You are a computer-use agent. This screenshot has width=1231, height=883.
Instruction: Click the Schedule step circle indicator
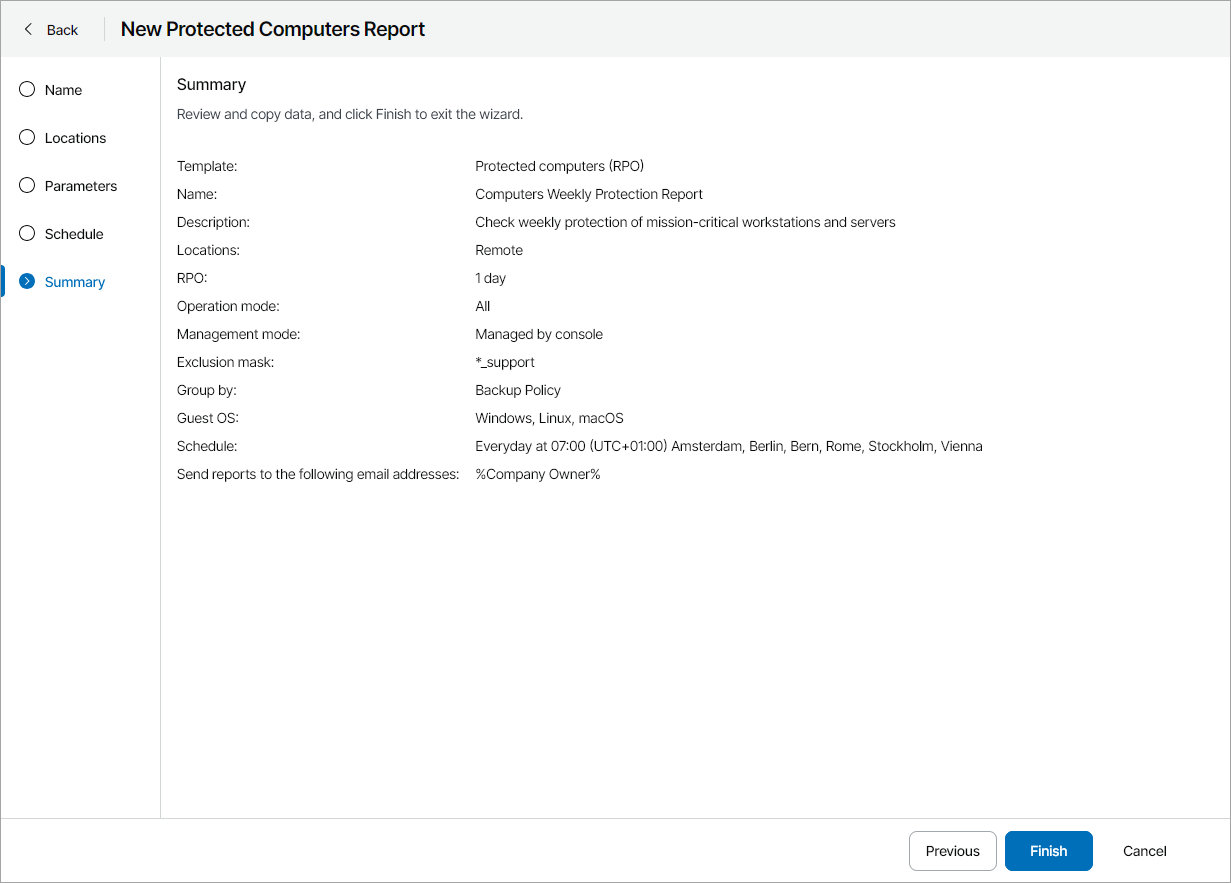(x=27, y=234)
